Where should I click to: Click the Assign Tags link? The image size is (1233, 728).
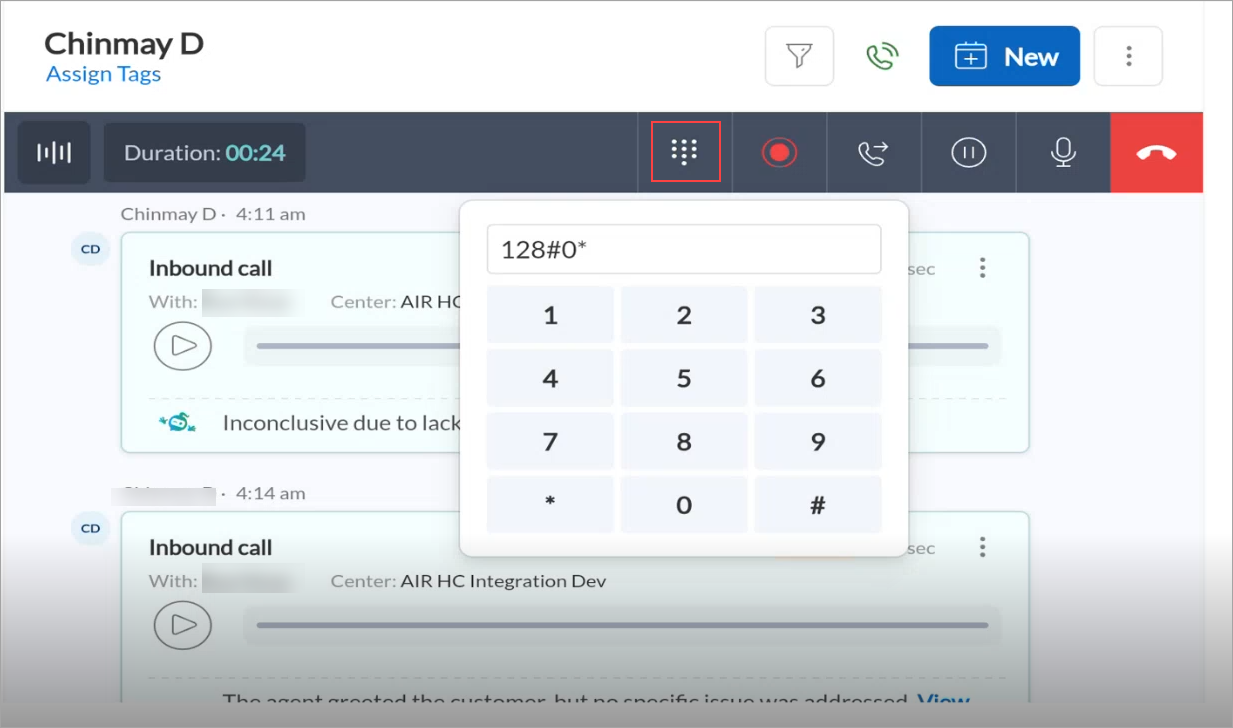click(103, 75)
